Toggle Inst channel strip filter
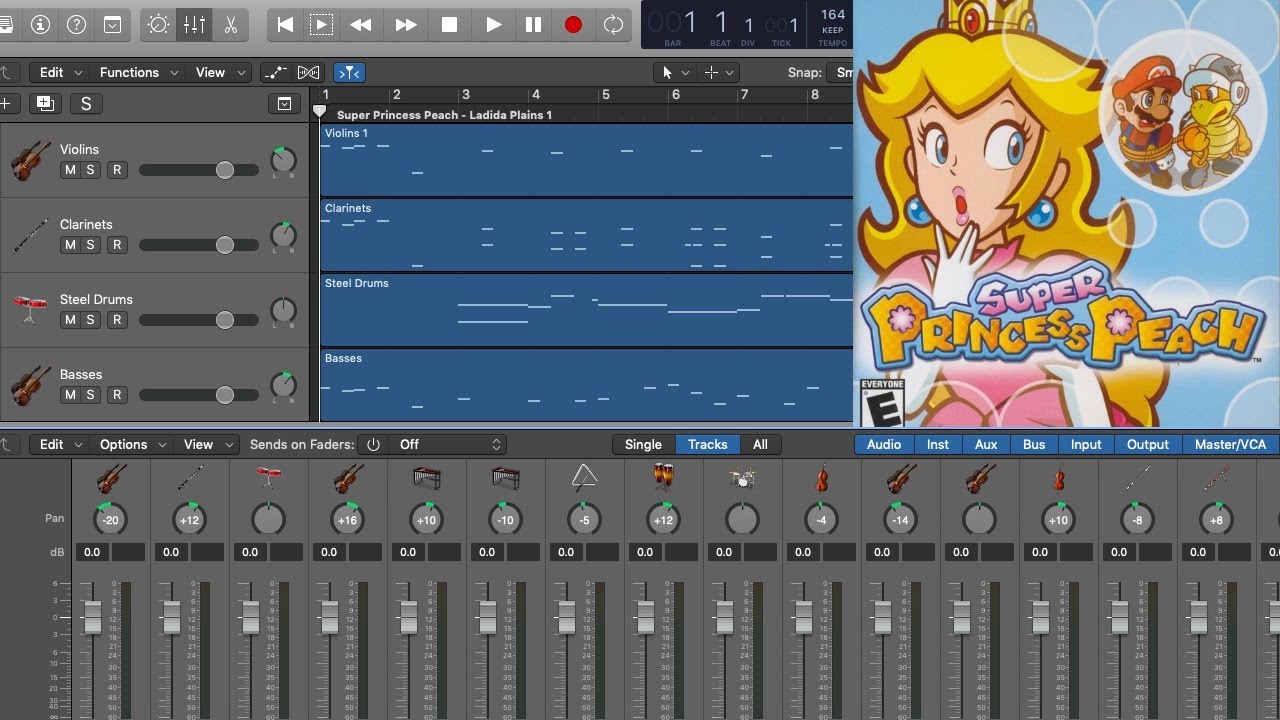 [x=938, y=444]
